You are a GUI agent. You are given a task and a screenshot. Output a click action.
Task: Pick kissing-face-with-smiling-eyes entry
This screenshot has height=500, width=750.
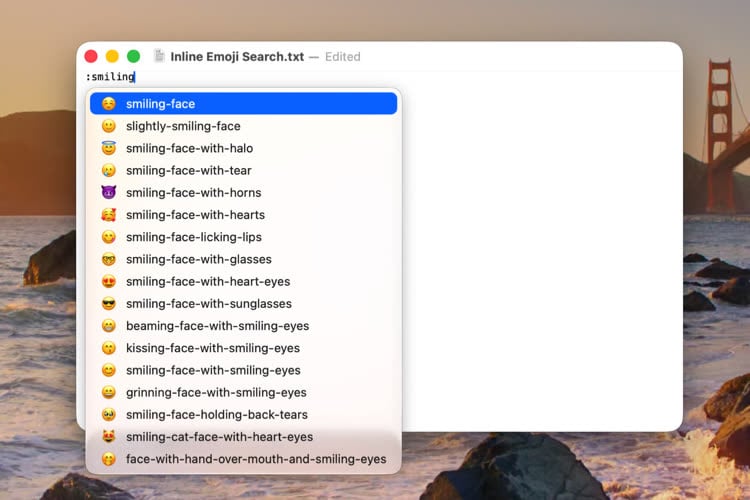click(x=243, y=348)
